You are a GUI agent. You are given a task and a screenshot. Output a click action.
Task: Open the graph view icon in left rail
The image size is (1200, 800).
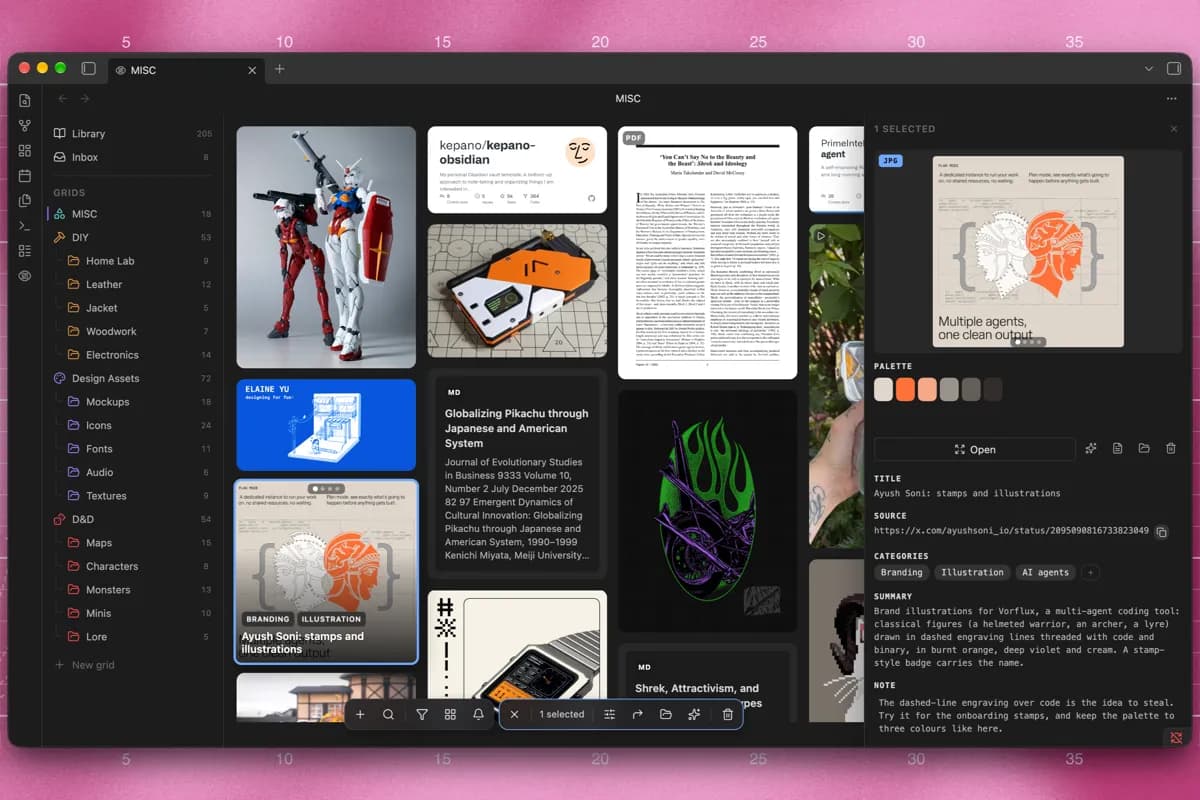click(x=25, y=125)
